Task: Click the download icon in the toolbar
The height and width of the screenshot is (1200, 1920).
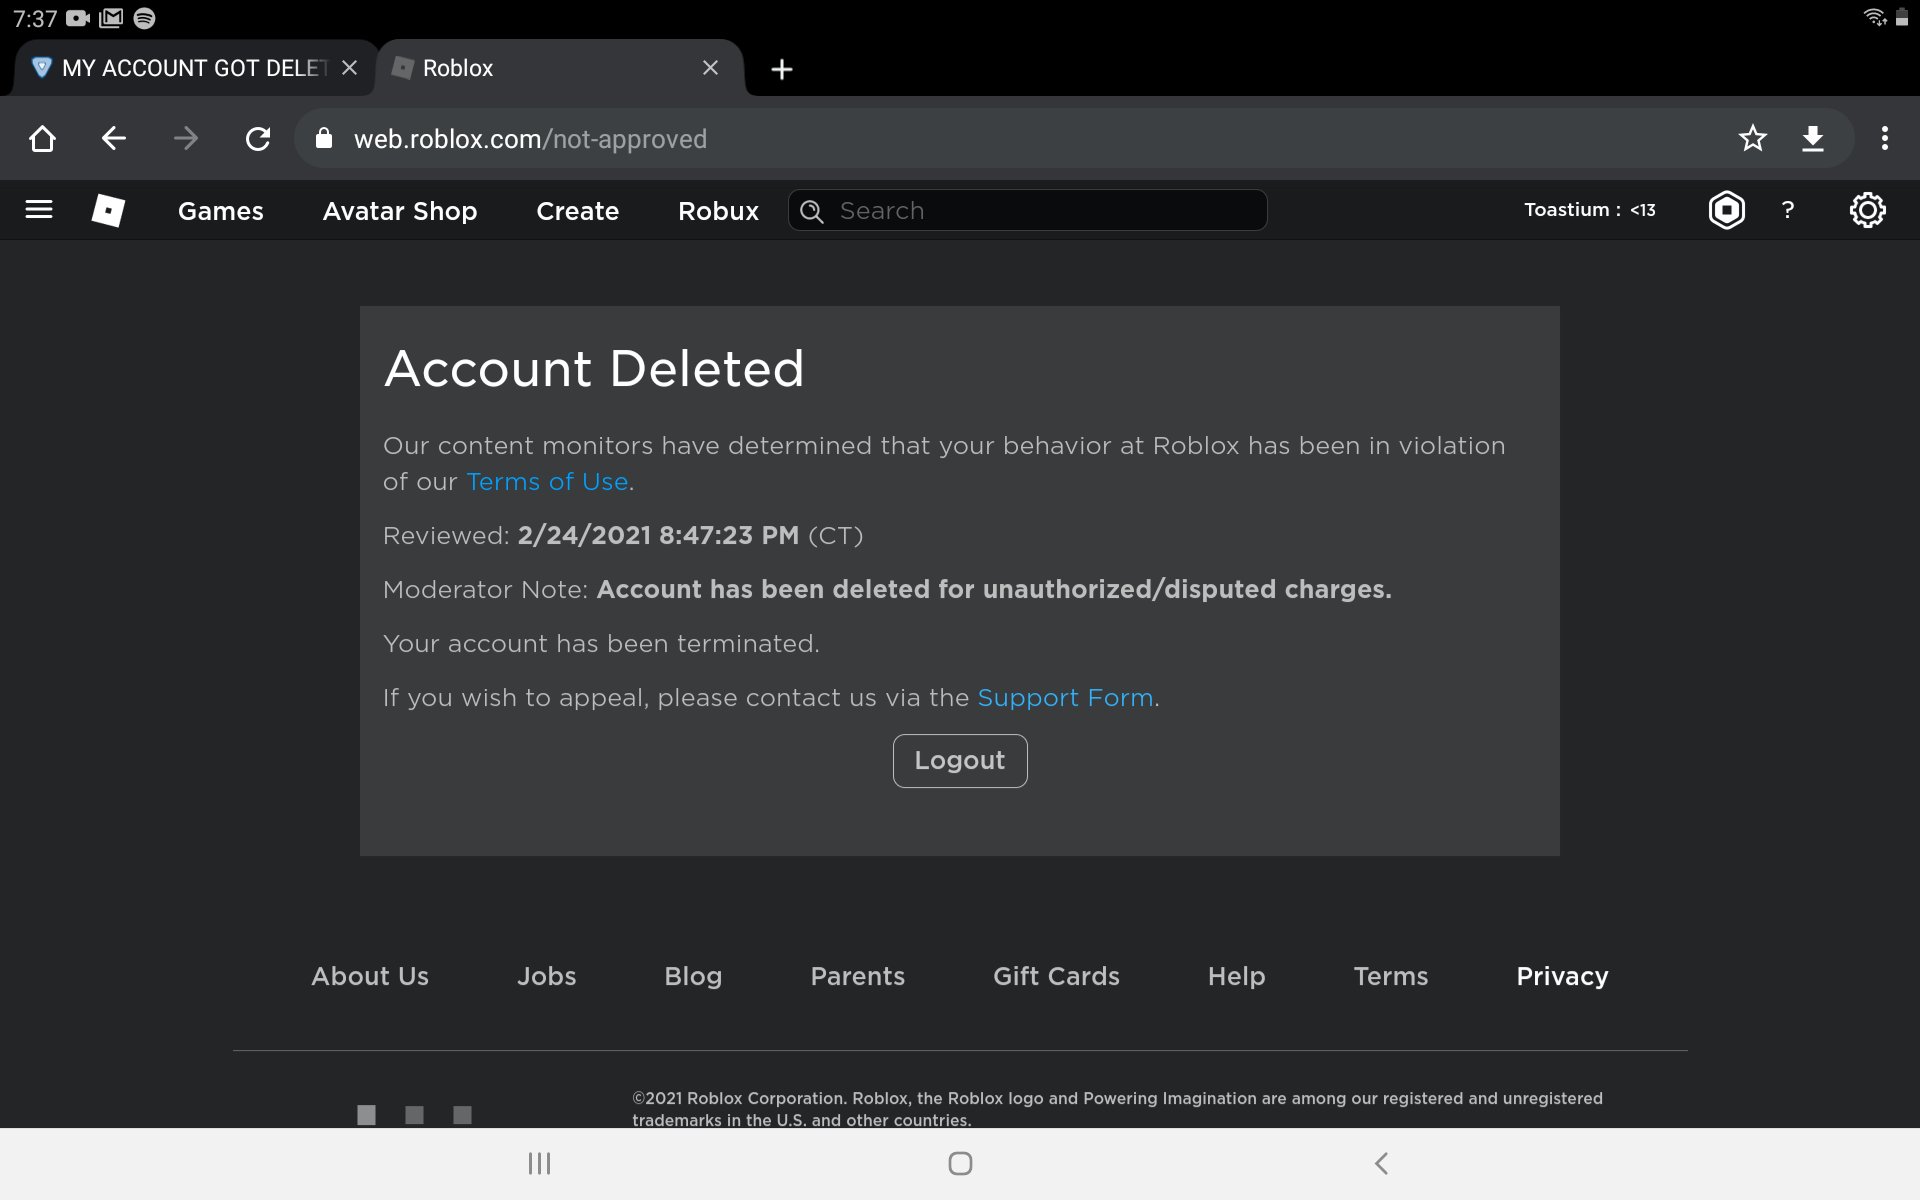Action: click(1813, 139)
